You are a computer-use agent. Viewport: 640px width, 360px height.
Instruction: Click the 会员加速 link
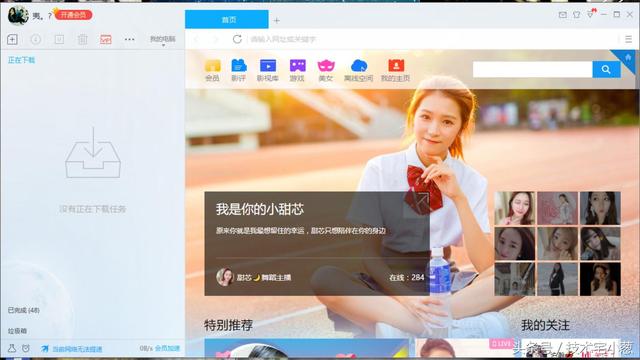167,349
